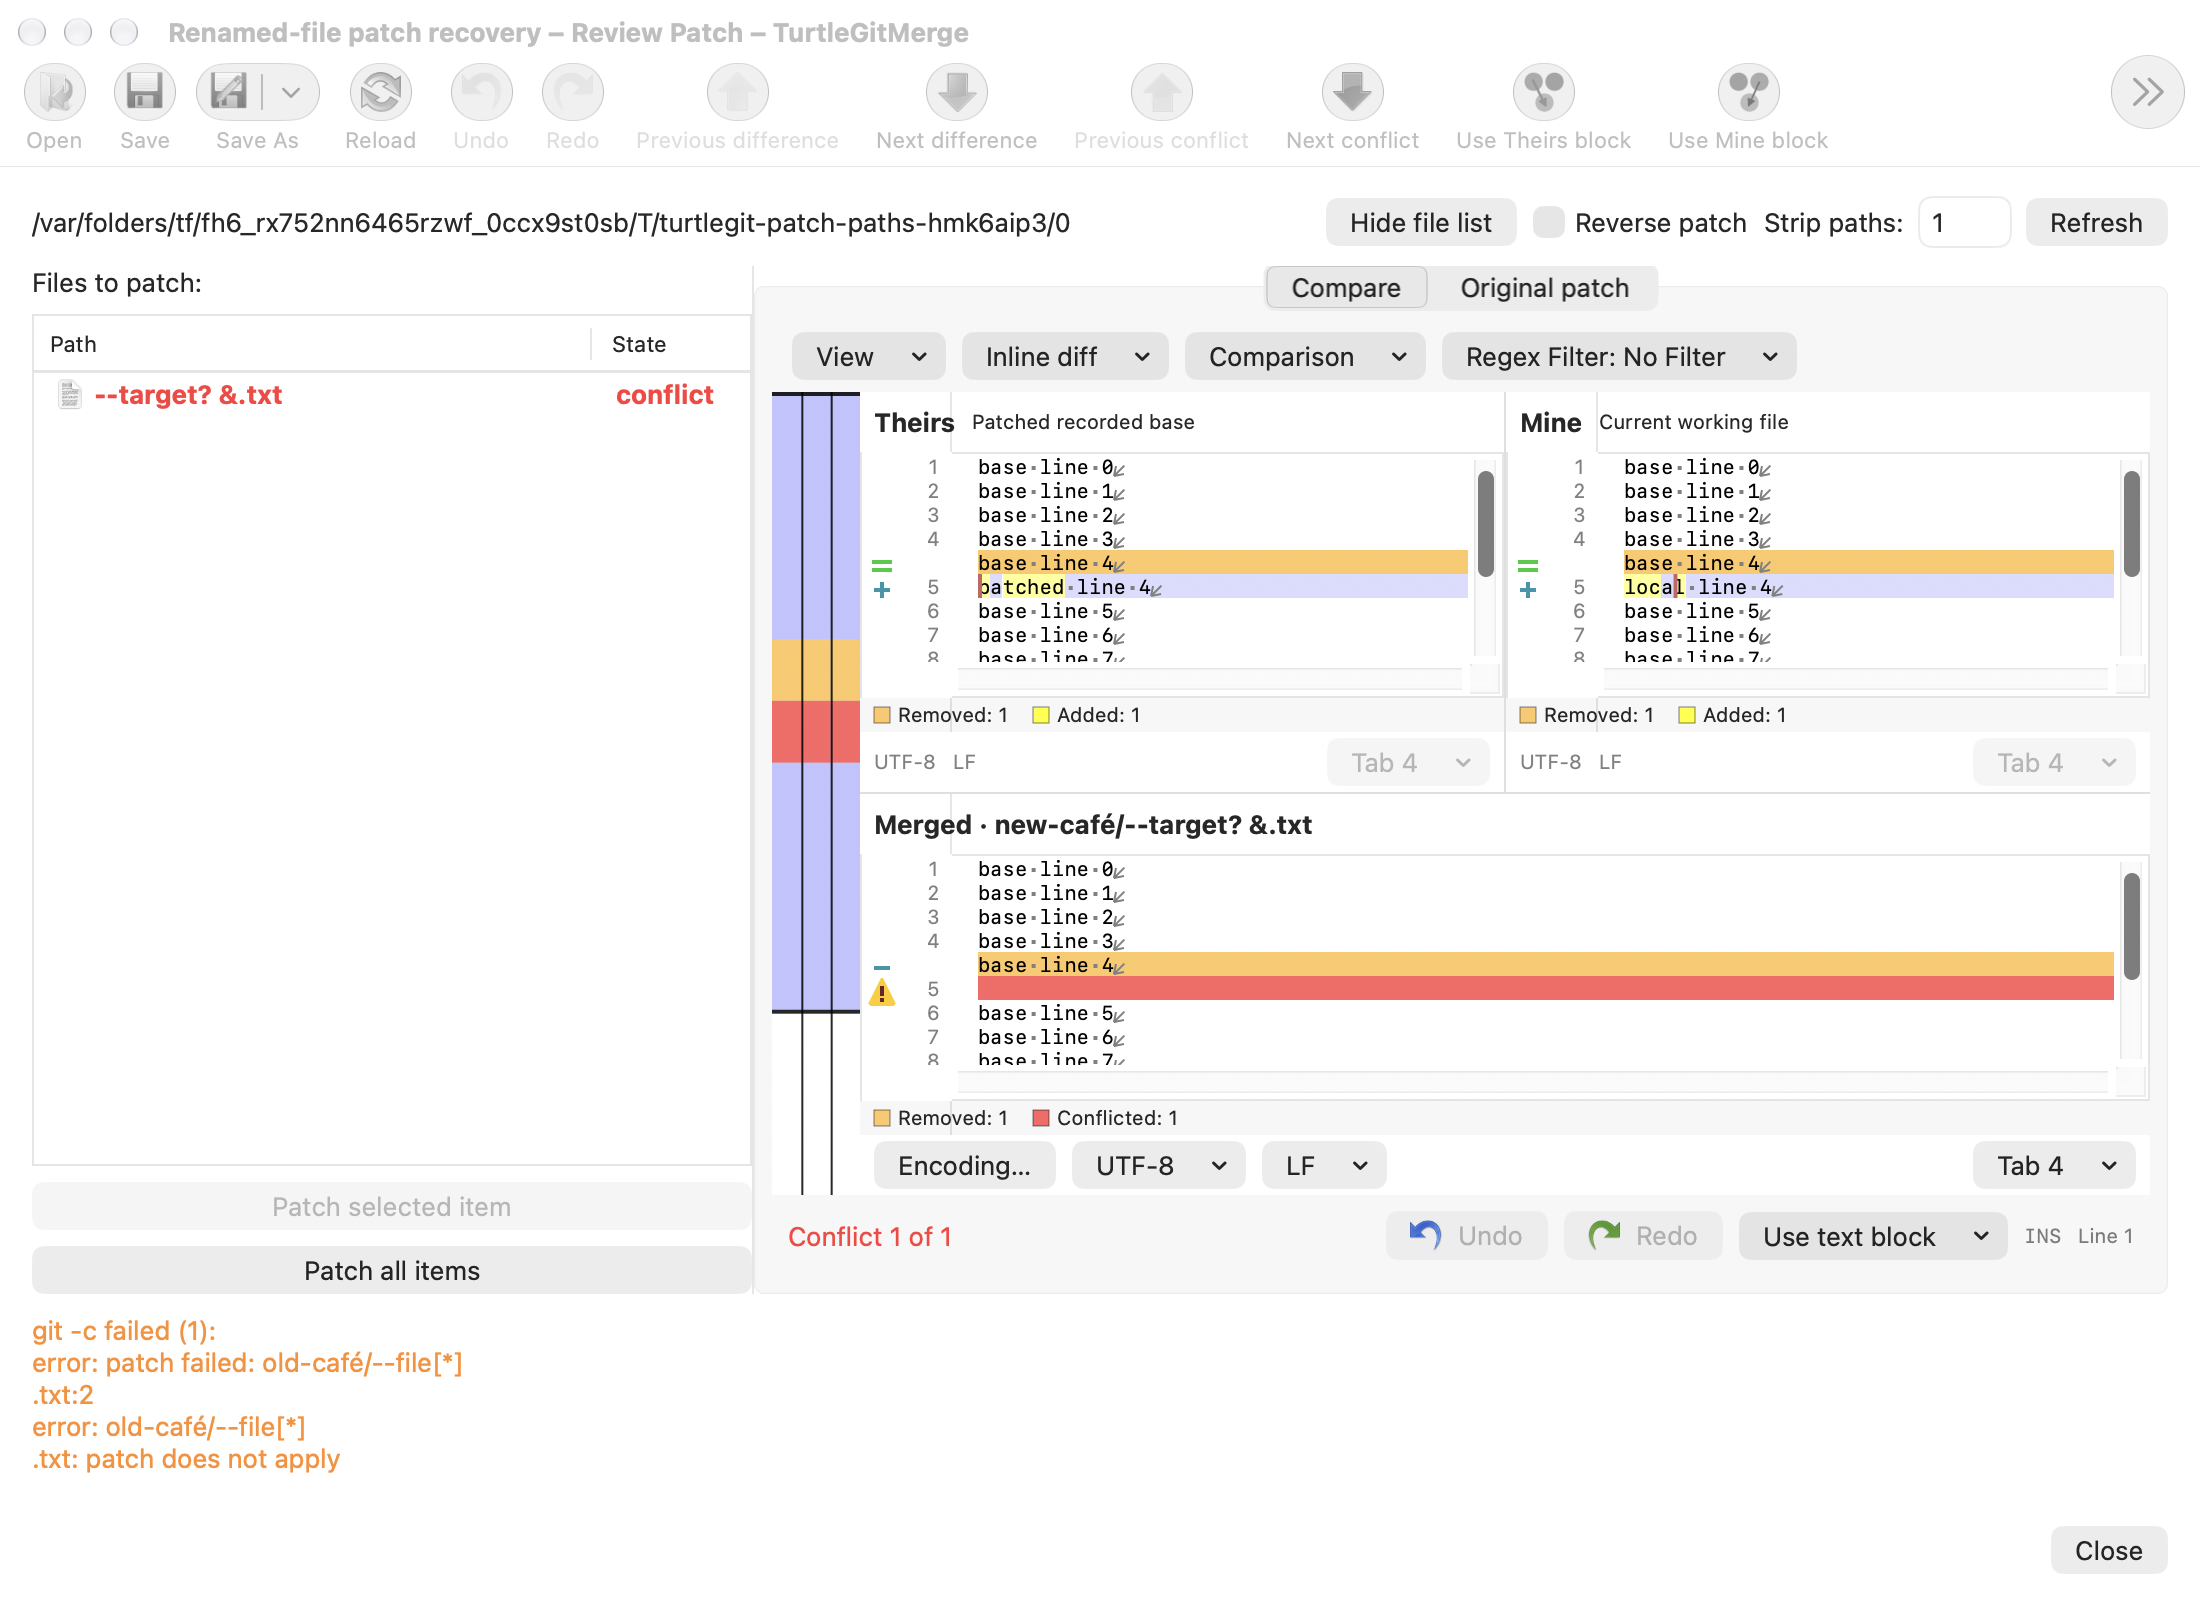Click the red conflict block in overview bar
The image size is (2200, 1606).
tap(816, 732)
